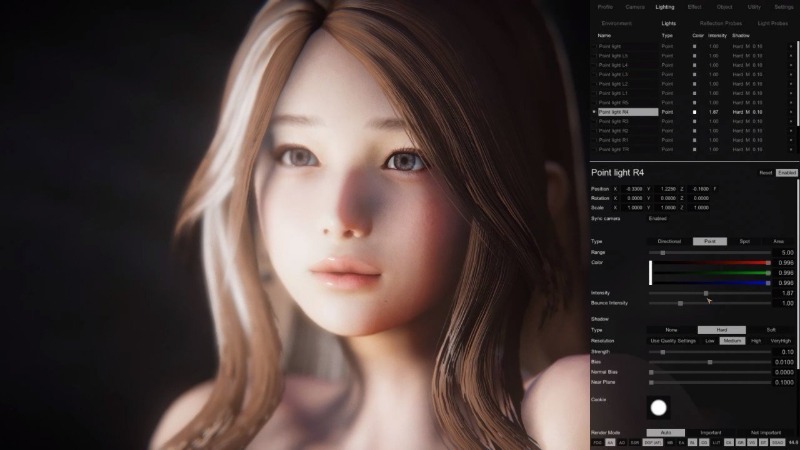Open the Camera tab
The width and height of the screenshot is (800, 450).
[635, 7]
